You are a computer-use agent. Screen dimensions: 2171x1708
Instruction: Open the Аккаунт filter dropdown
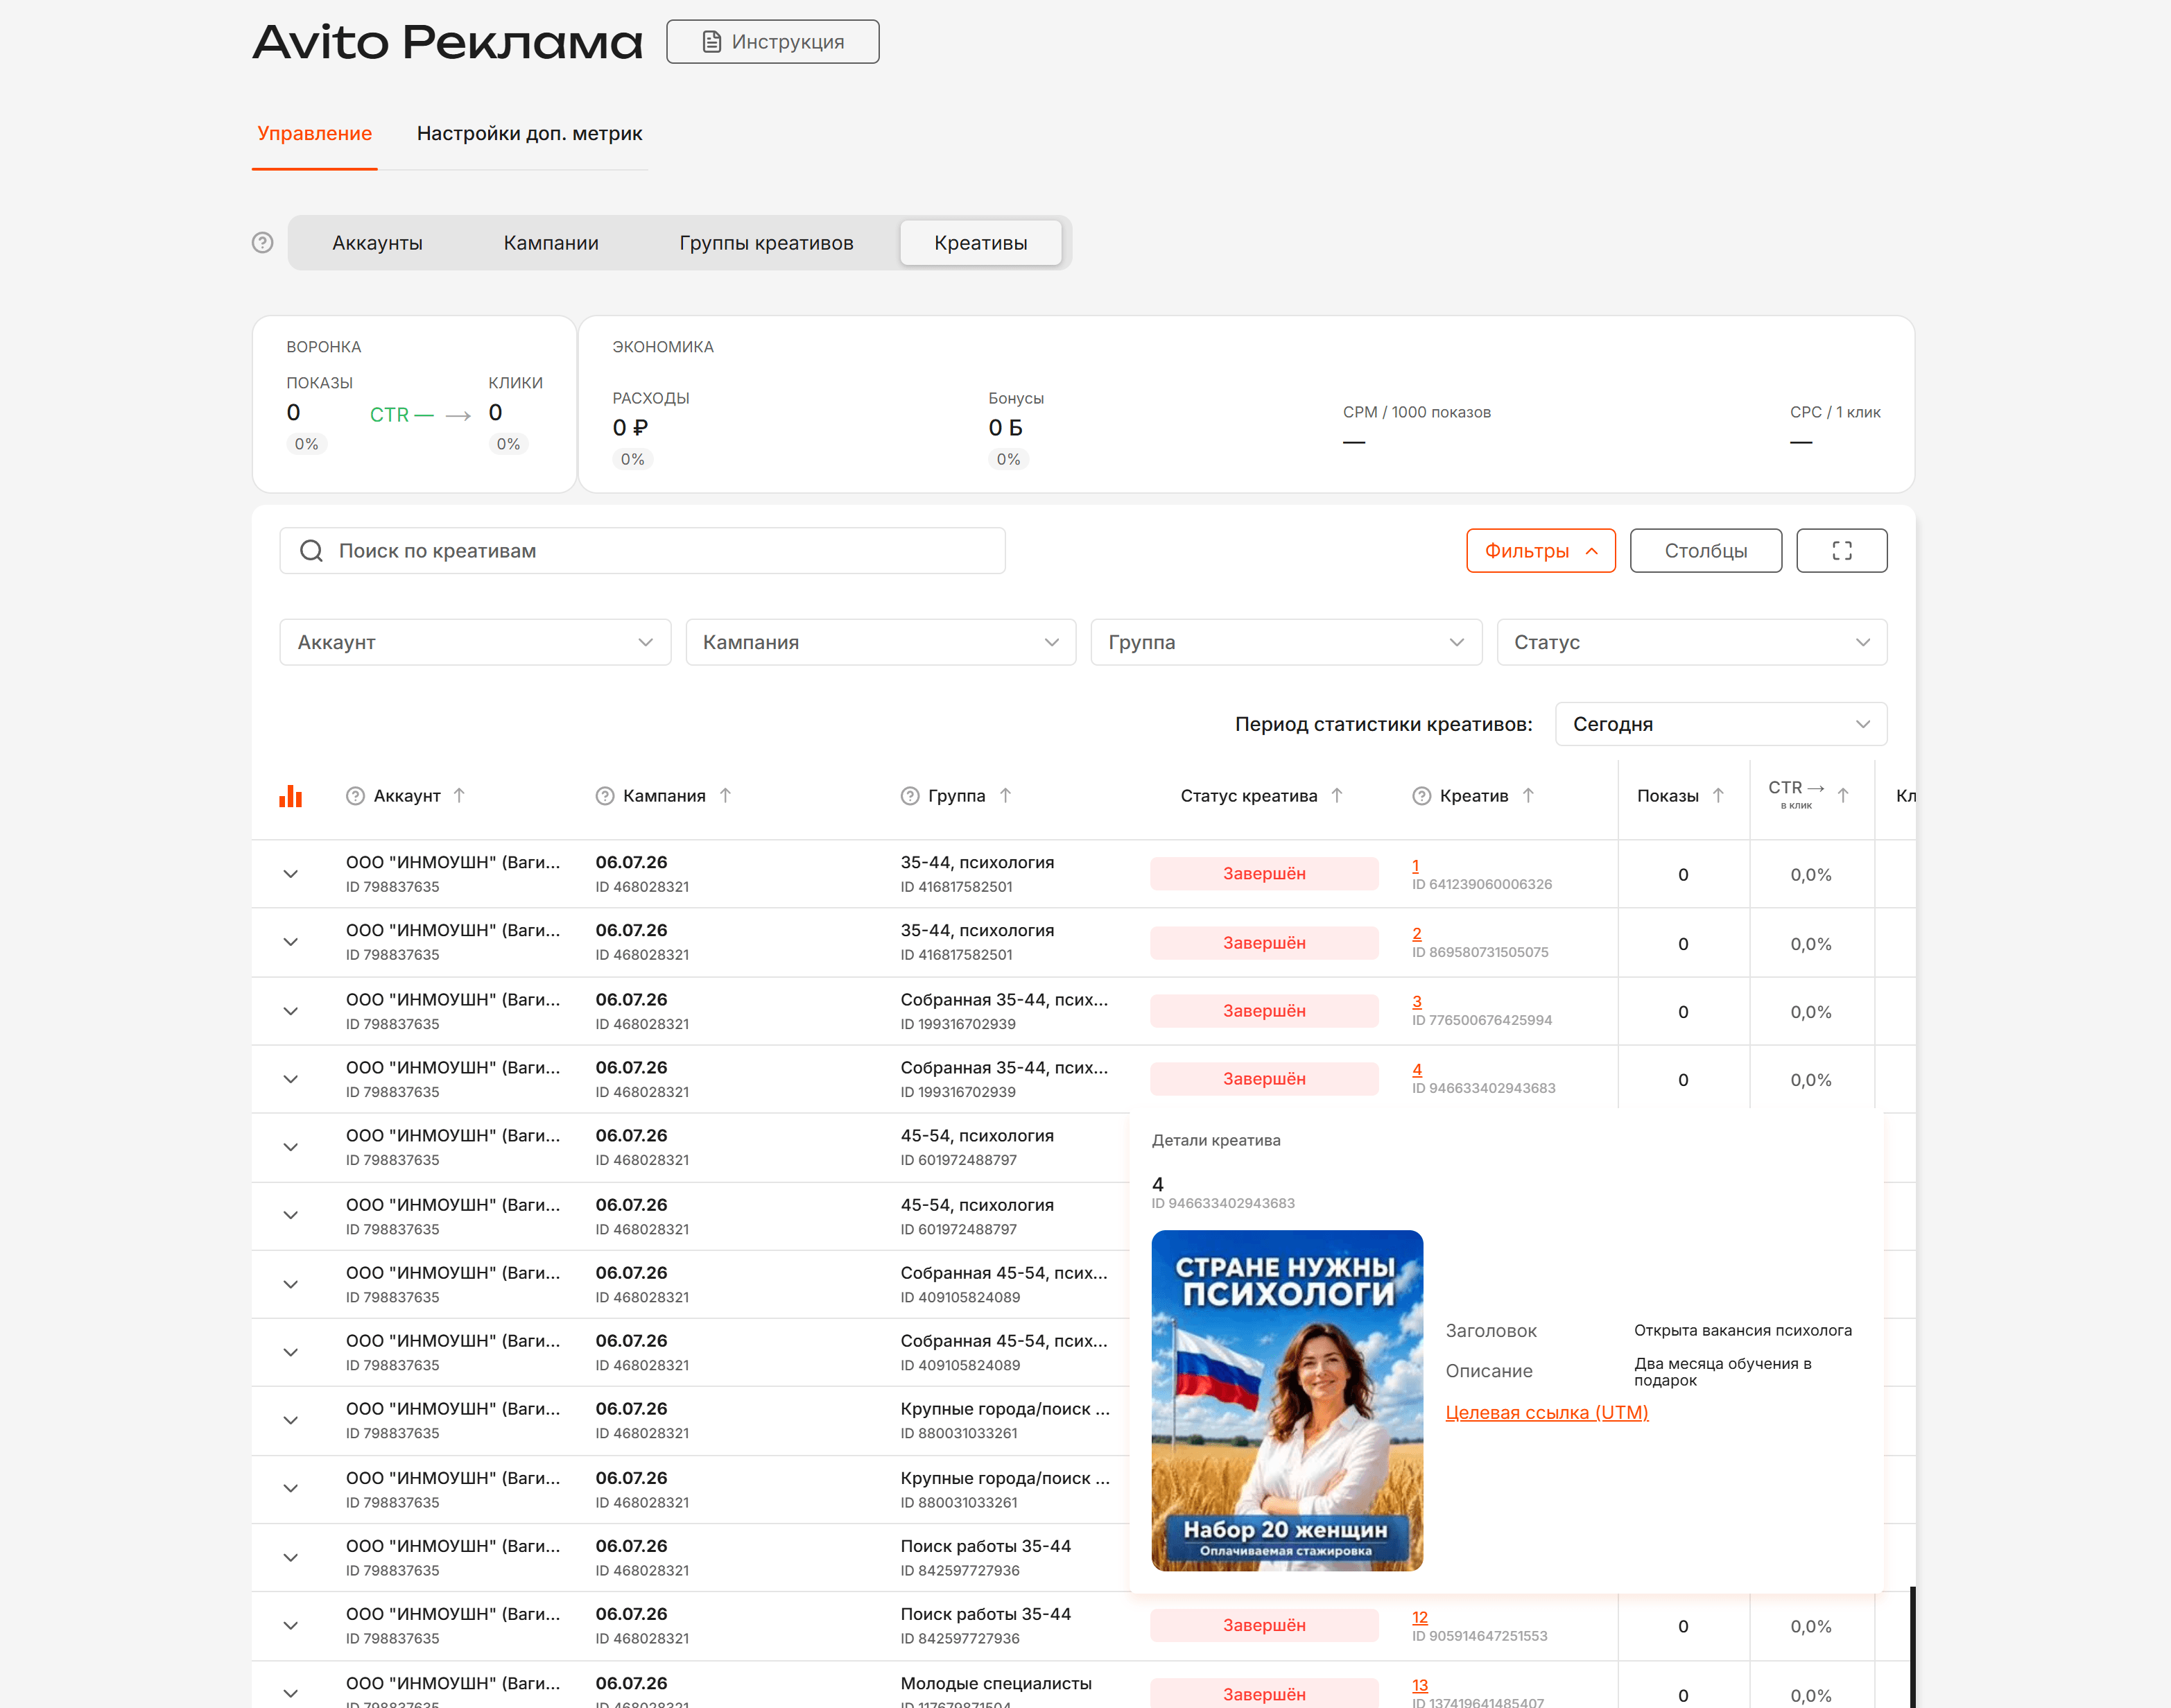[x=475, y=642]
